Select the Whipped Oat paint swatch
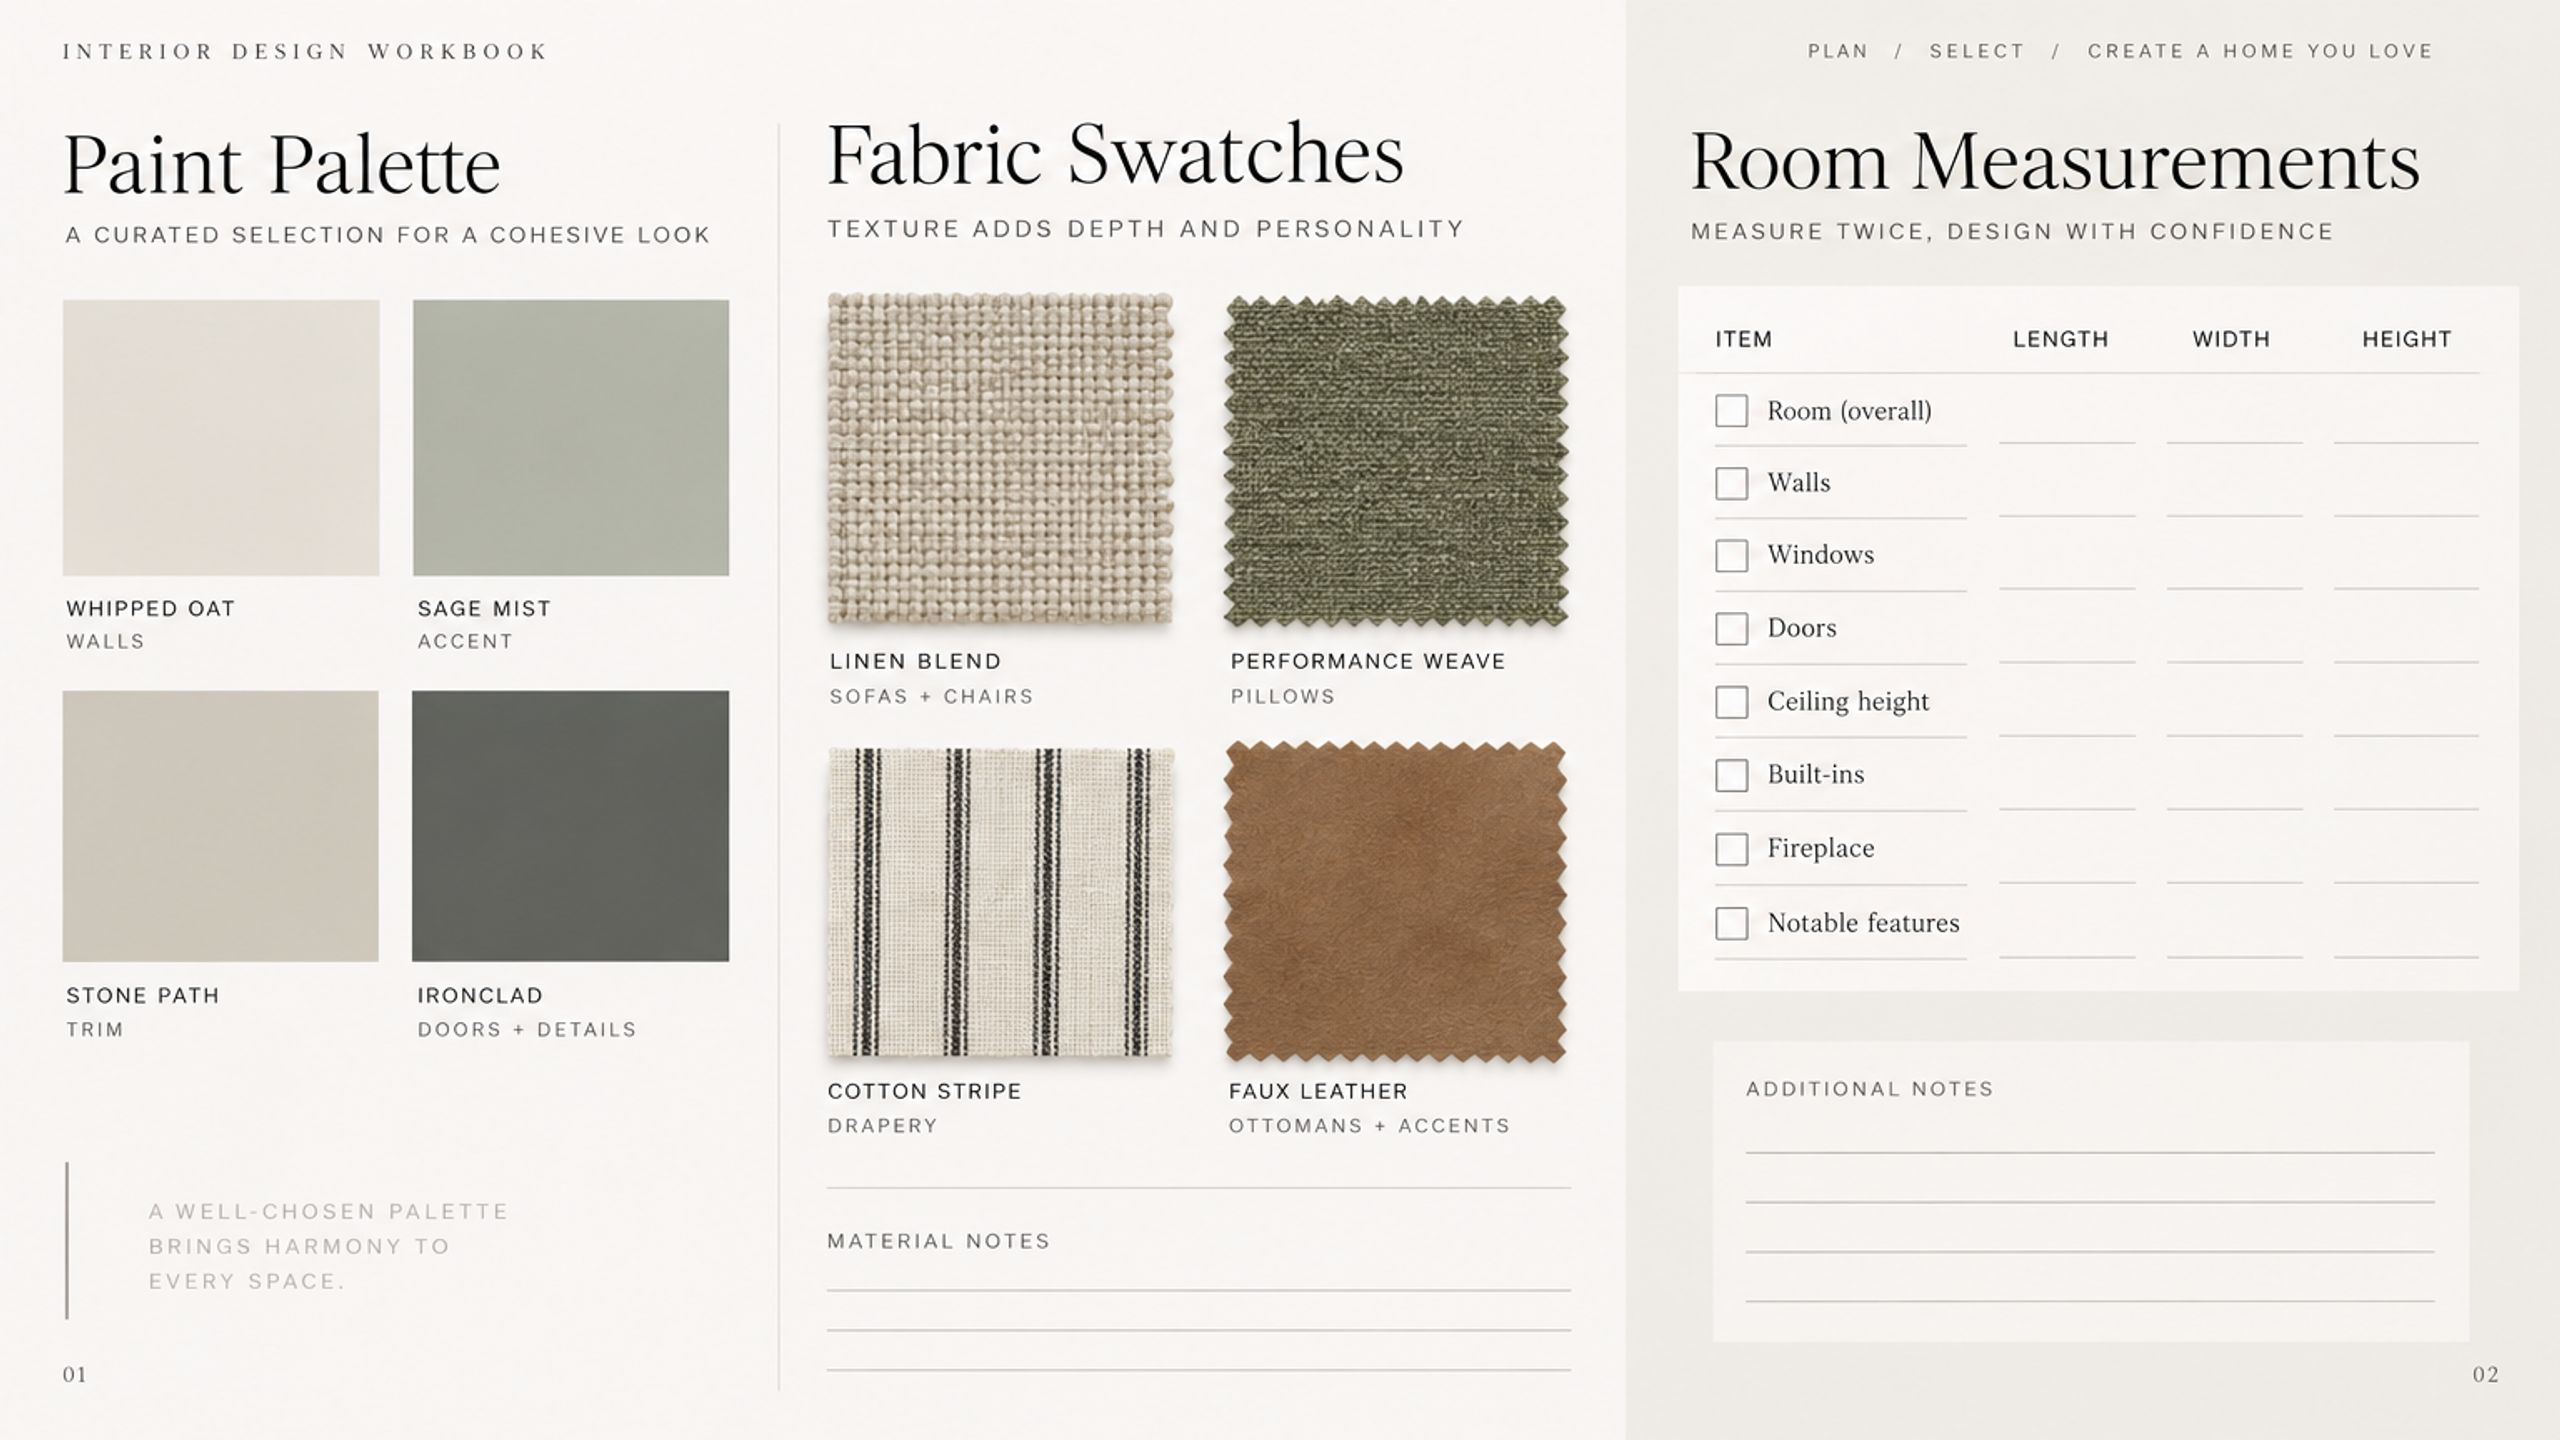 pyautogui.click(x=221, y=438)
